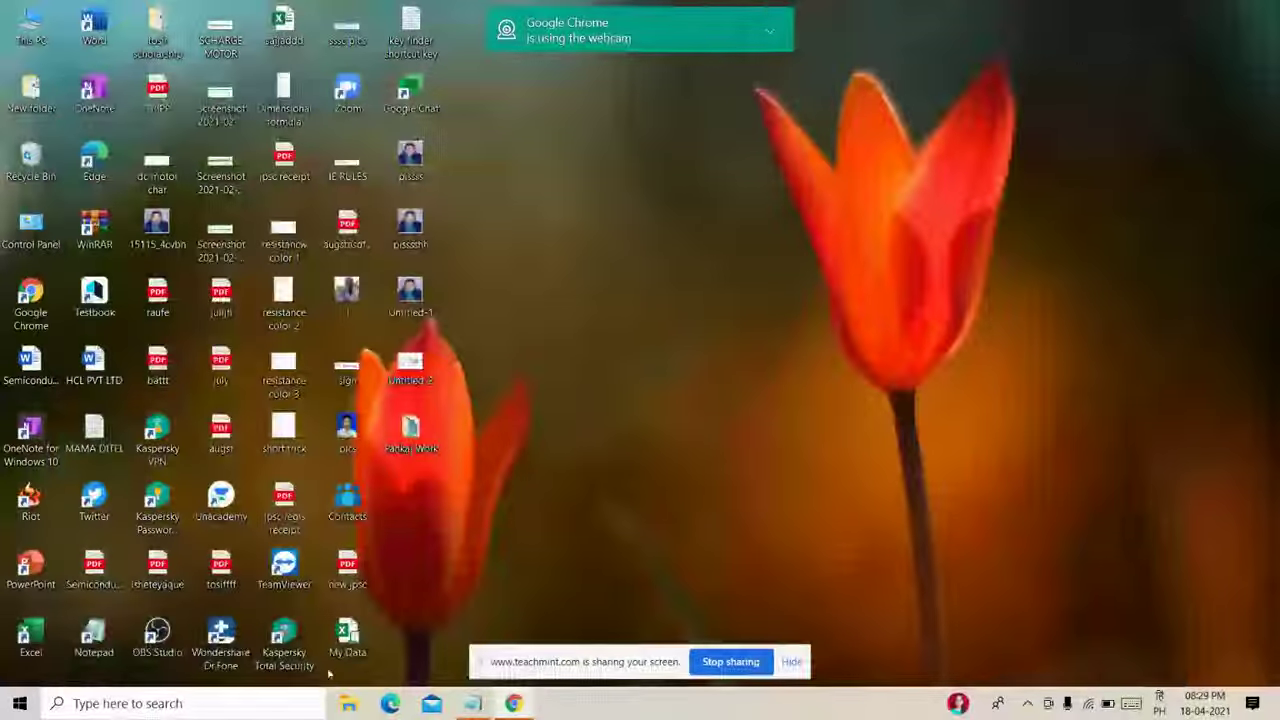Open the MAMA DITEL document
Image resolution: width=1280 pixels, height=720 pixels.
94,434
